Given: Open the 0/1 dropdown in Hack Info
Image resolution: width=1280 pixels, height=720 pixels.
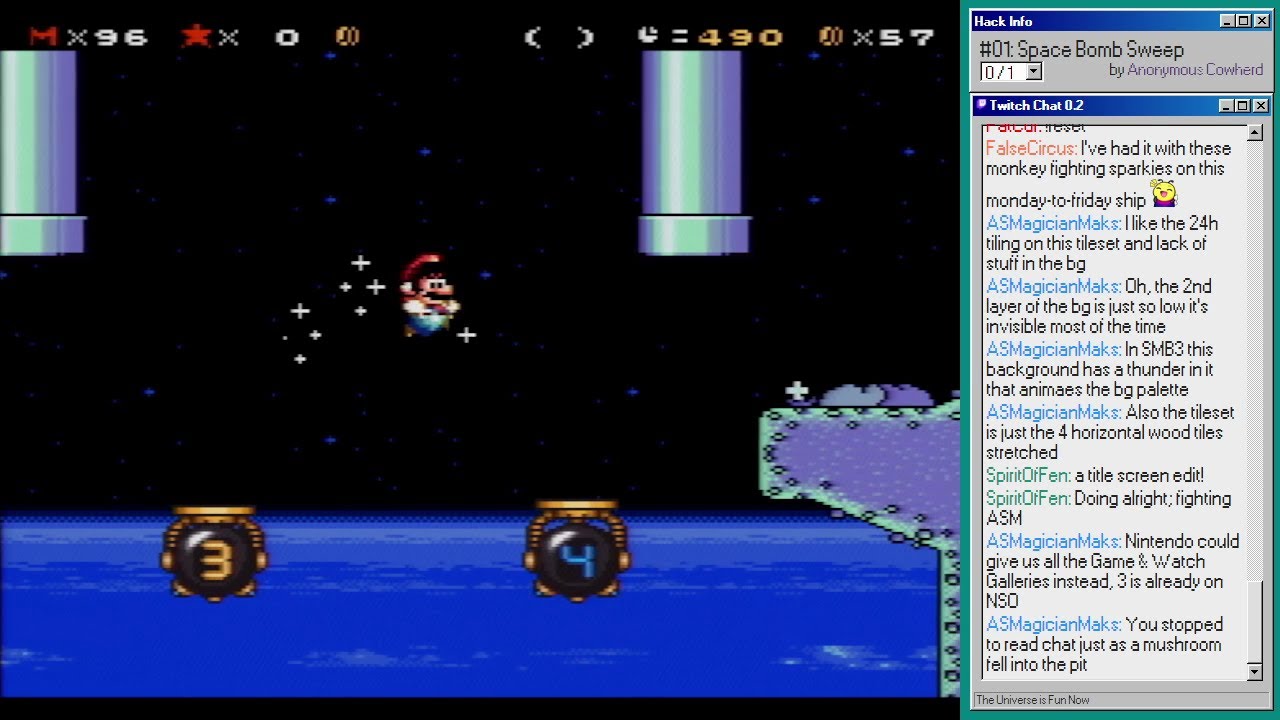Looking at the screenshot, I should [x=1034, y=72].
